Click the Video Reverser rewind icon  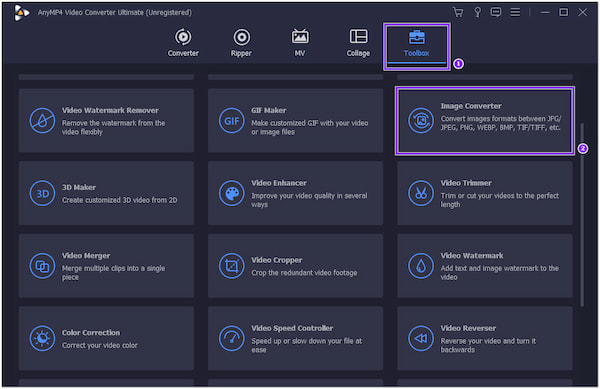(421, 339)
